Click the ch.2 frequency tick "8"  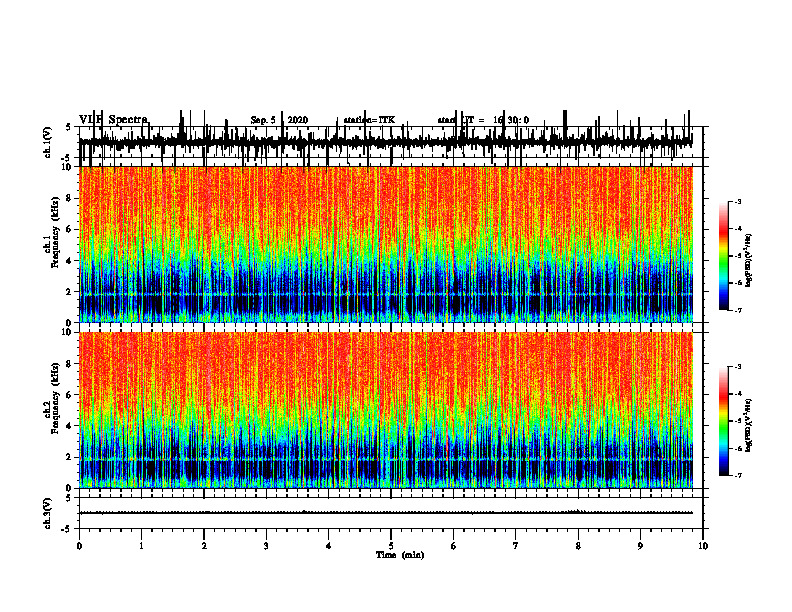(x=70, y=364)
